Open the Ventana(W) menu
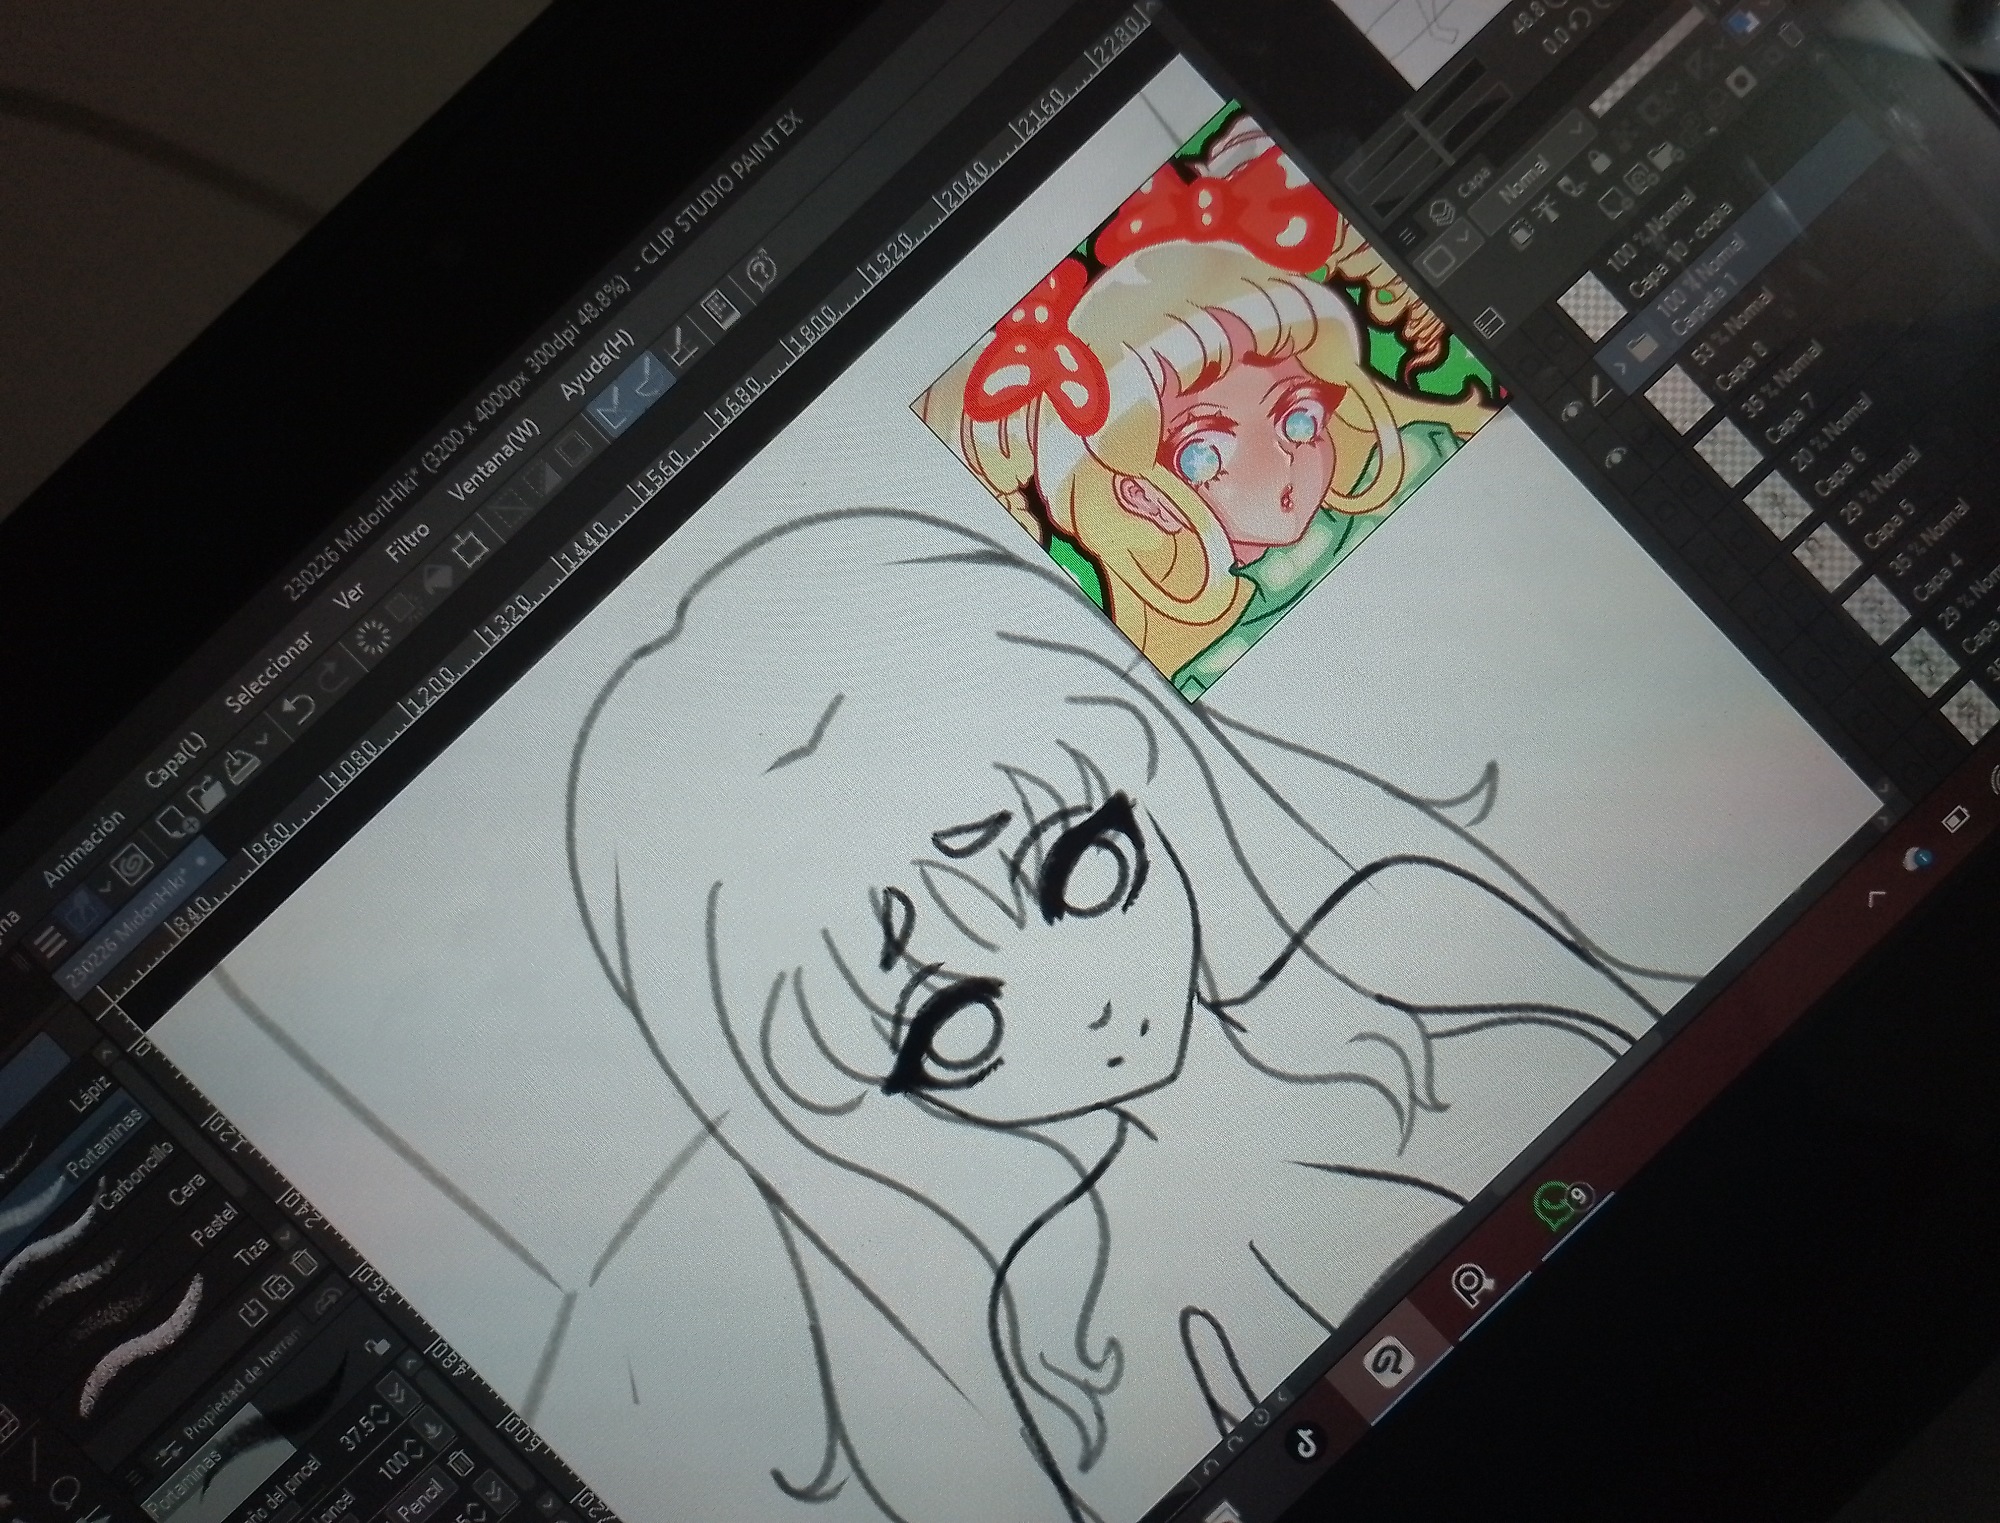This screenshot has width=2000, height=1523. point(494,463)
